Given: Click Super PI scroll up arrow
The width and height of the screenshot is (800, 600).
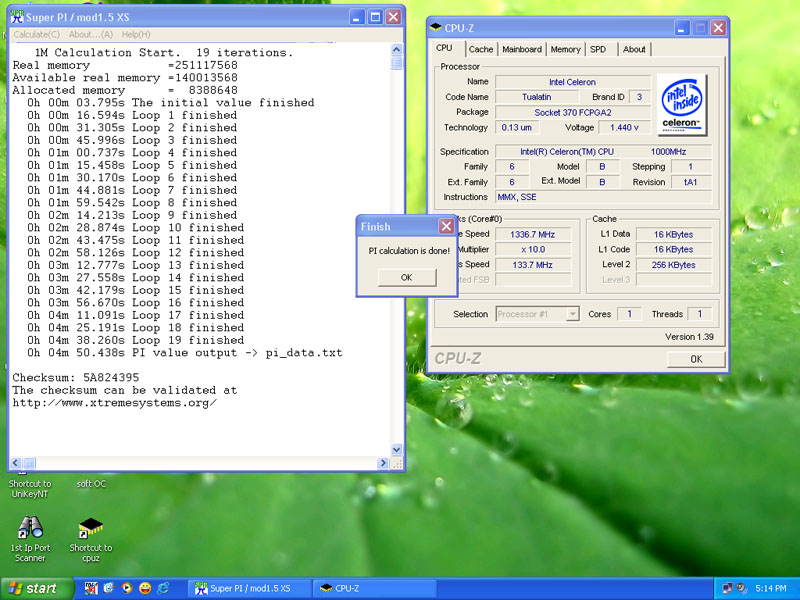Looking at the screenshot, I should point(396,49).
